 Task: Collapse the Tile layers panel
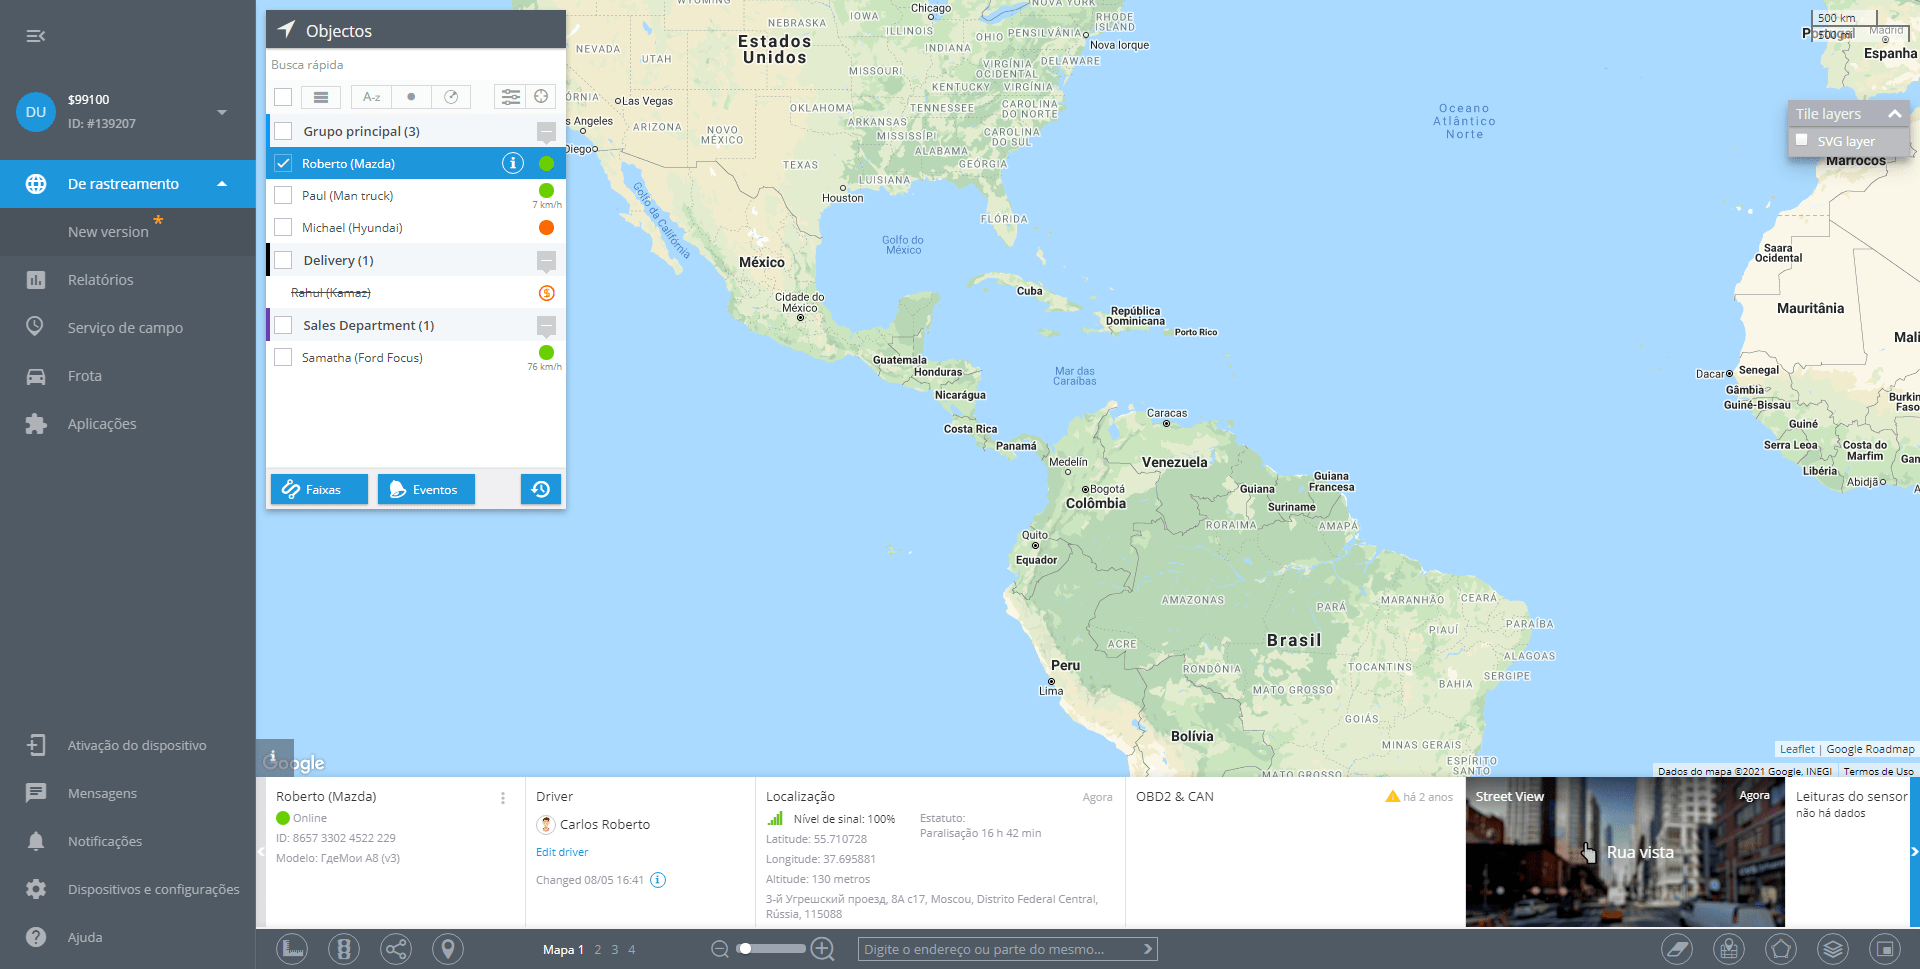[1894, 114]
